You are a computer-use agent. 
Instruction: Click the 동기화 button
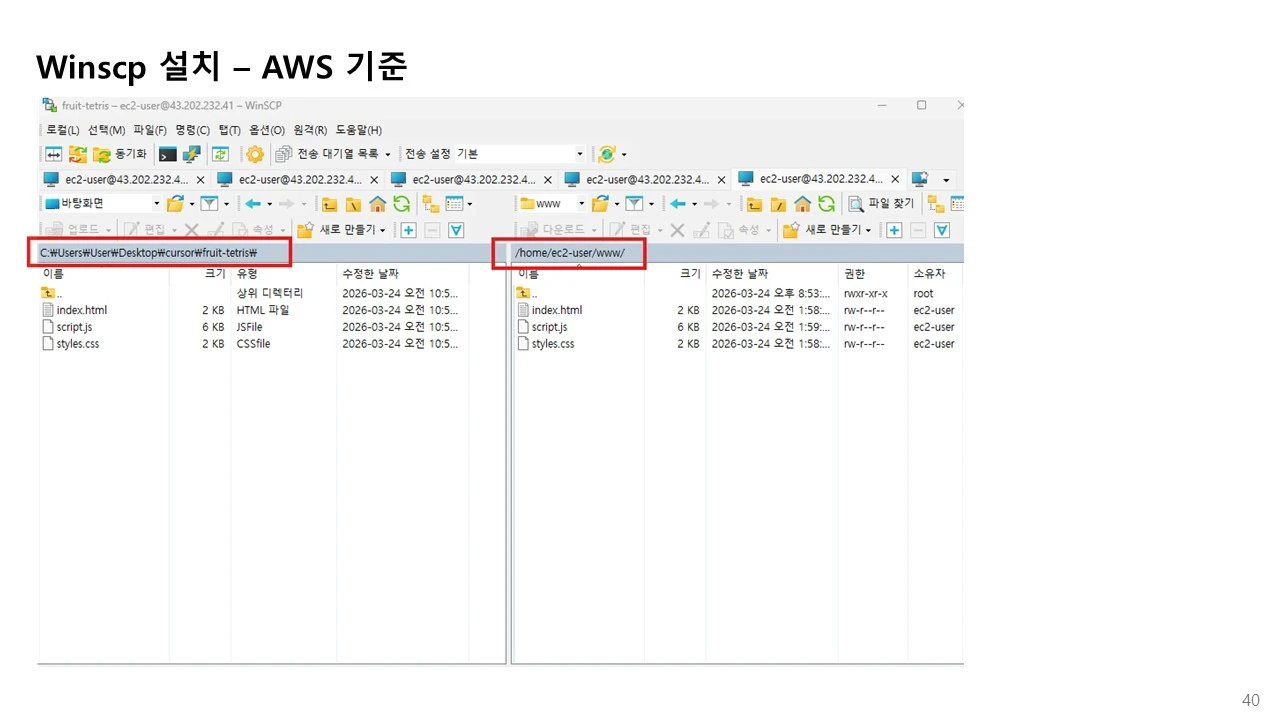tap(121, 154)
